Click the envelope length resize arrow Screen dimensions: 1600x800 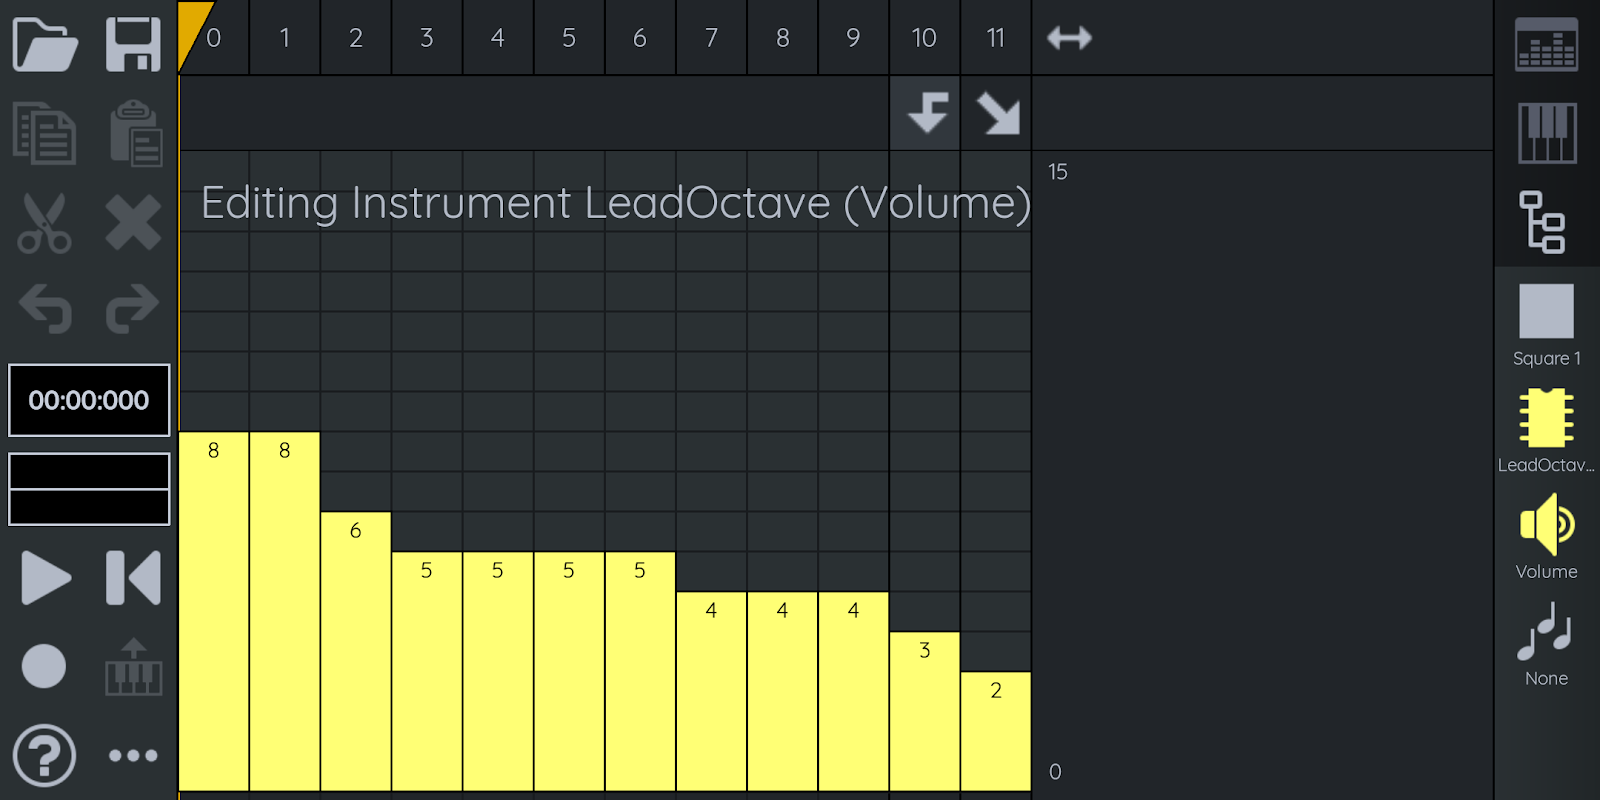pyautogui.click(x=1069, y=38)
